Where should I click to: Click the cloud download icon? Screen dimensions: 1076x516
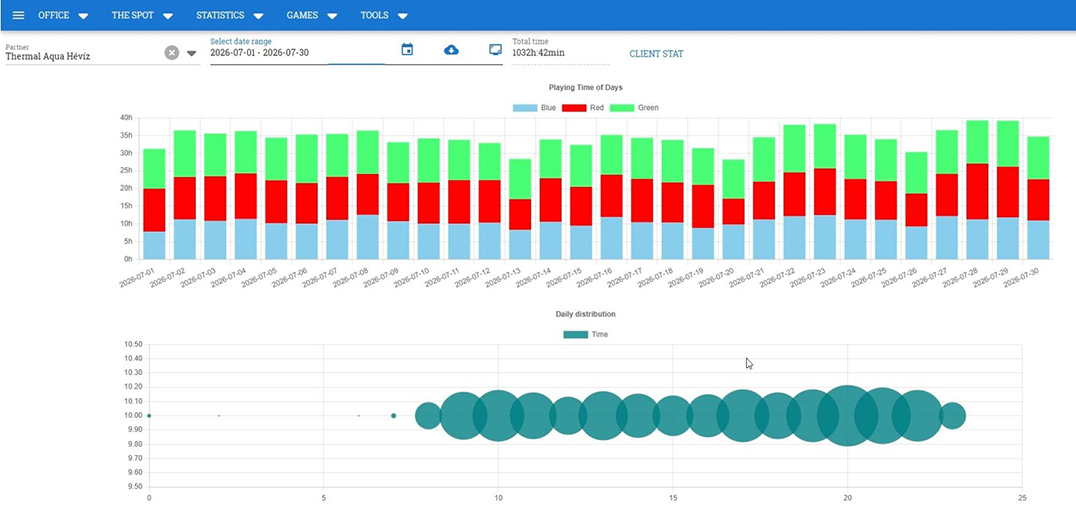(x=451, y=49)
